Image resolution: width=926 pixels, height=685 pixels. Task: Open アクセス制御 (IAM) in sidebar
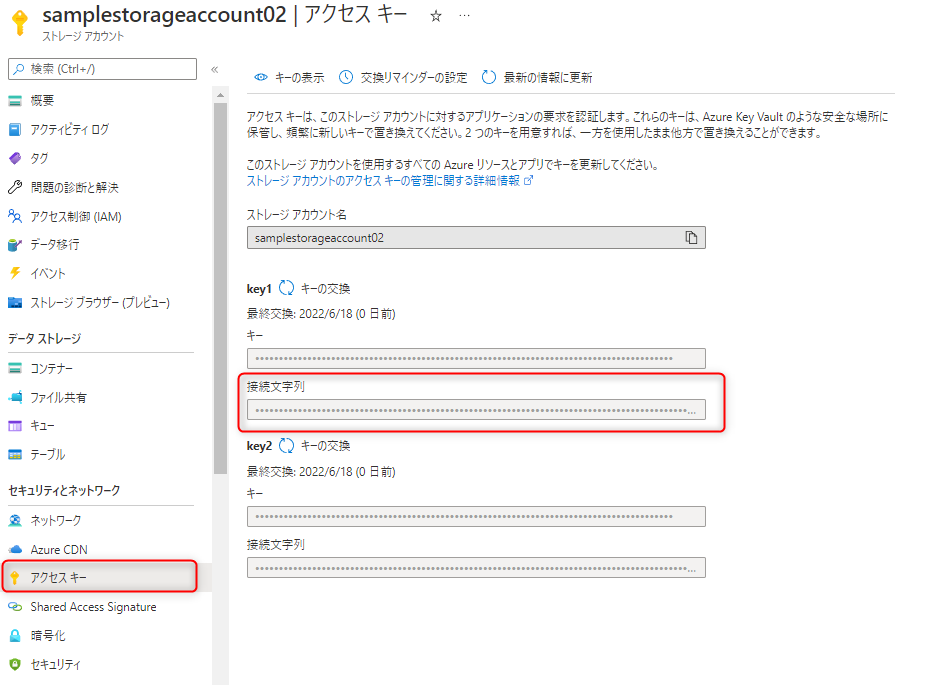point(76,216)
